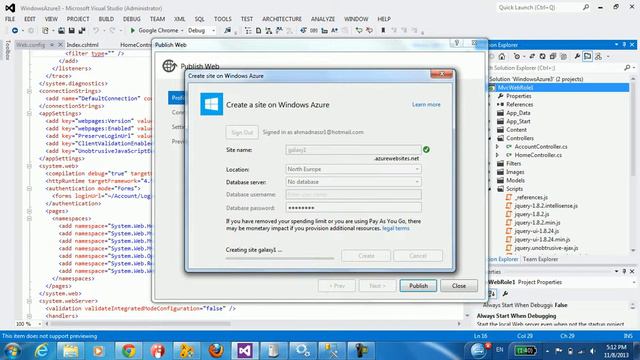
Task: Close the Web.config editor tab
Action: click(x=60, y=44)
